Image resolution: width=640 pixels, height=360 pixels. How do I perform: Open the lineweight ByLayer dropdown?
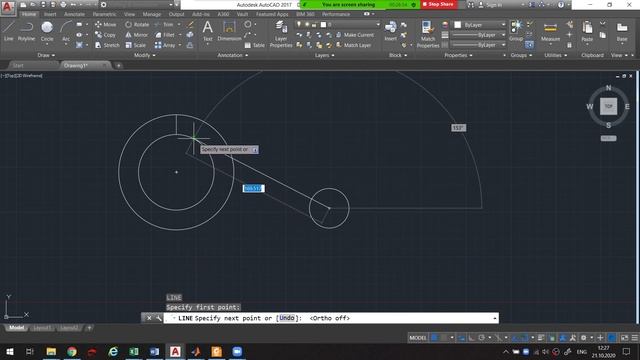[x=478, y=35]
